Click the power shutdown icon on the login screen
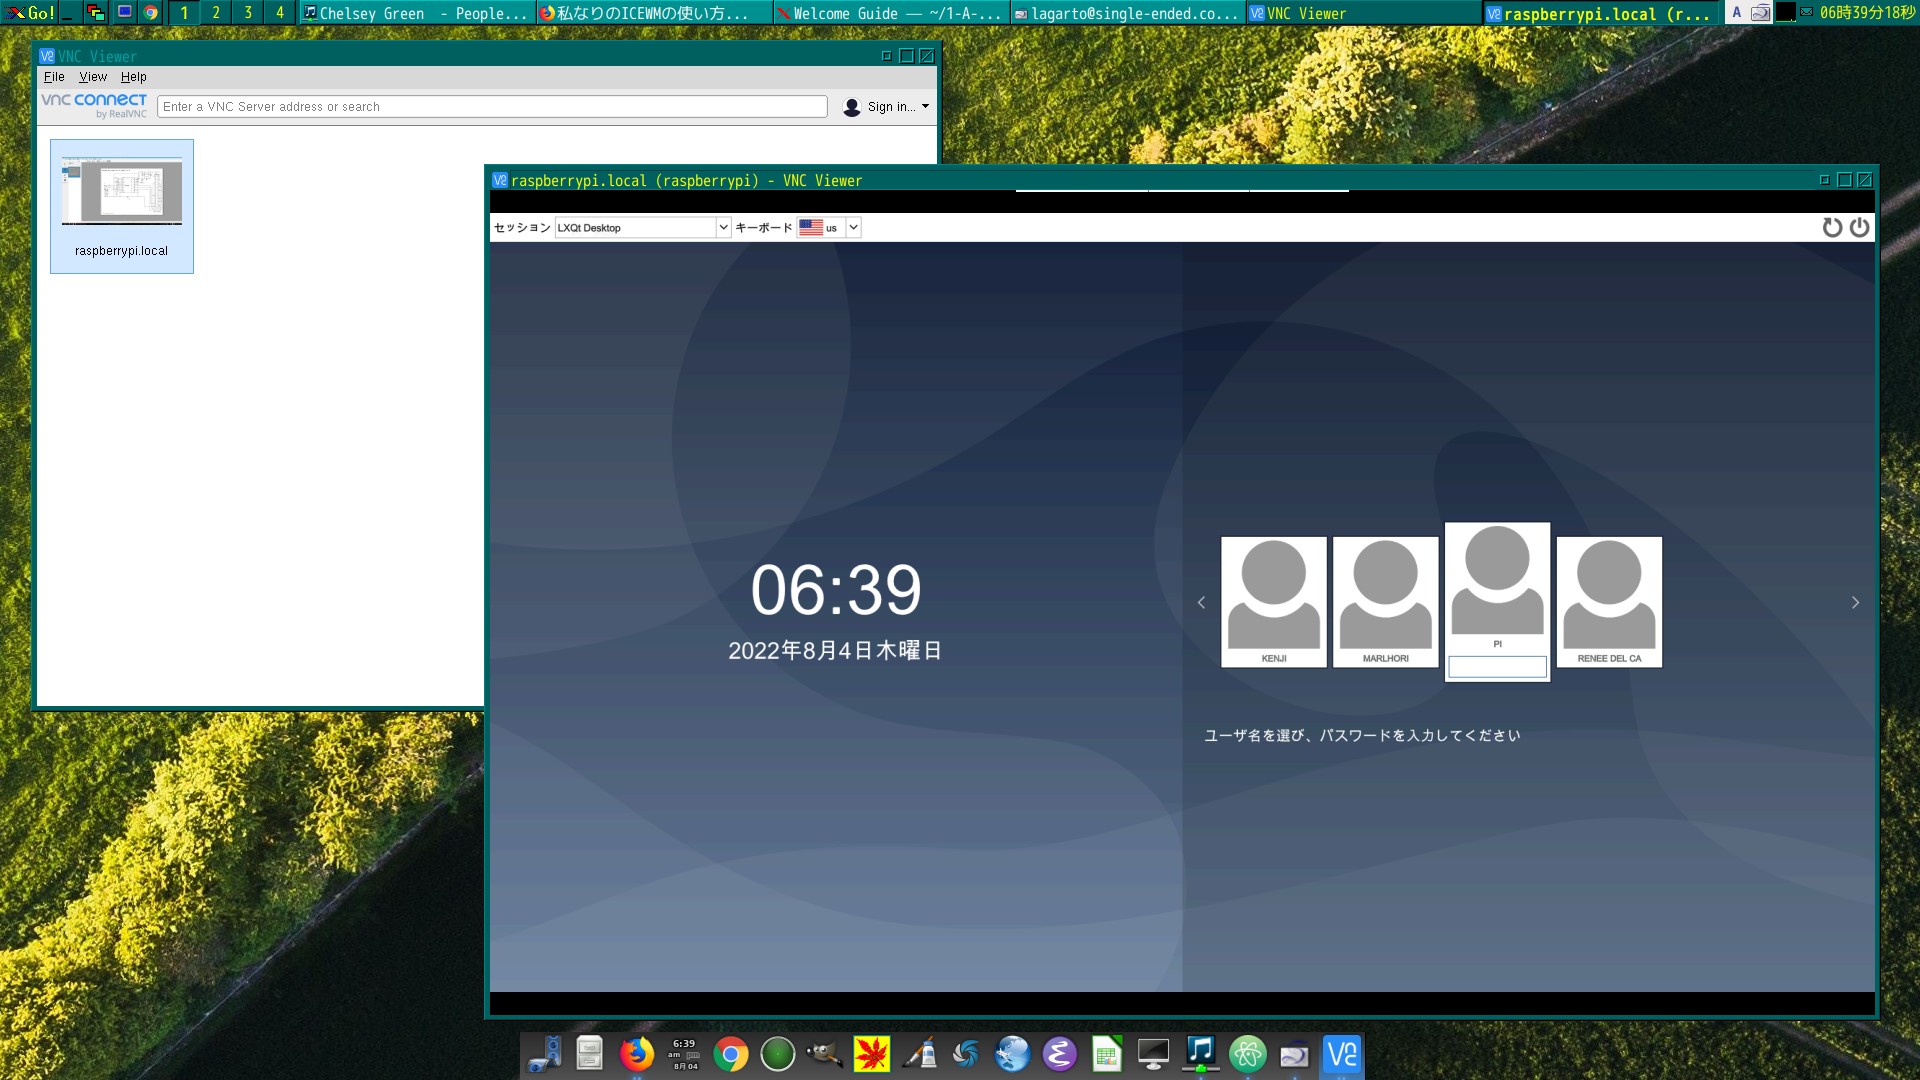The width and height of the screenshot is (1920, 1080). (x=1860, y=227)
